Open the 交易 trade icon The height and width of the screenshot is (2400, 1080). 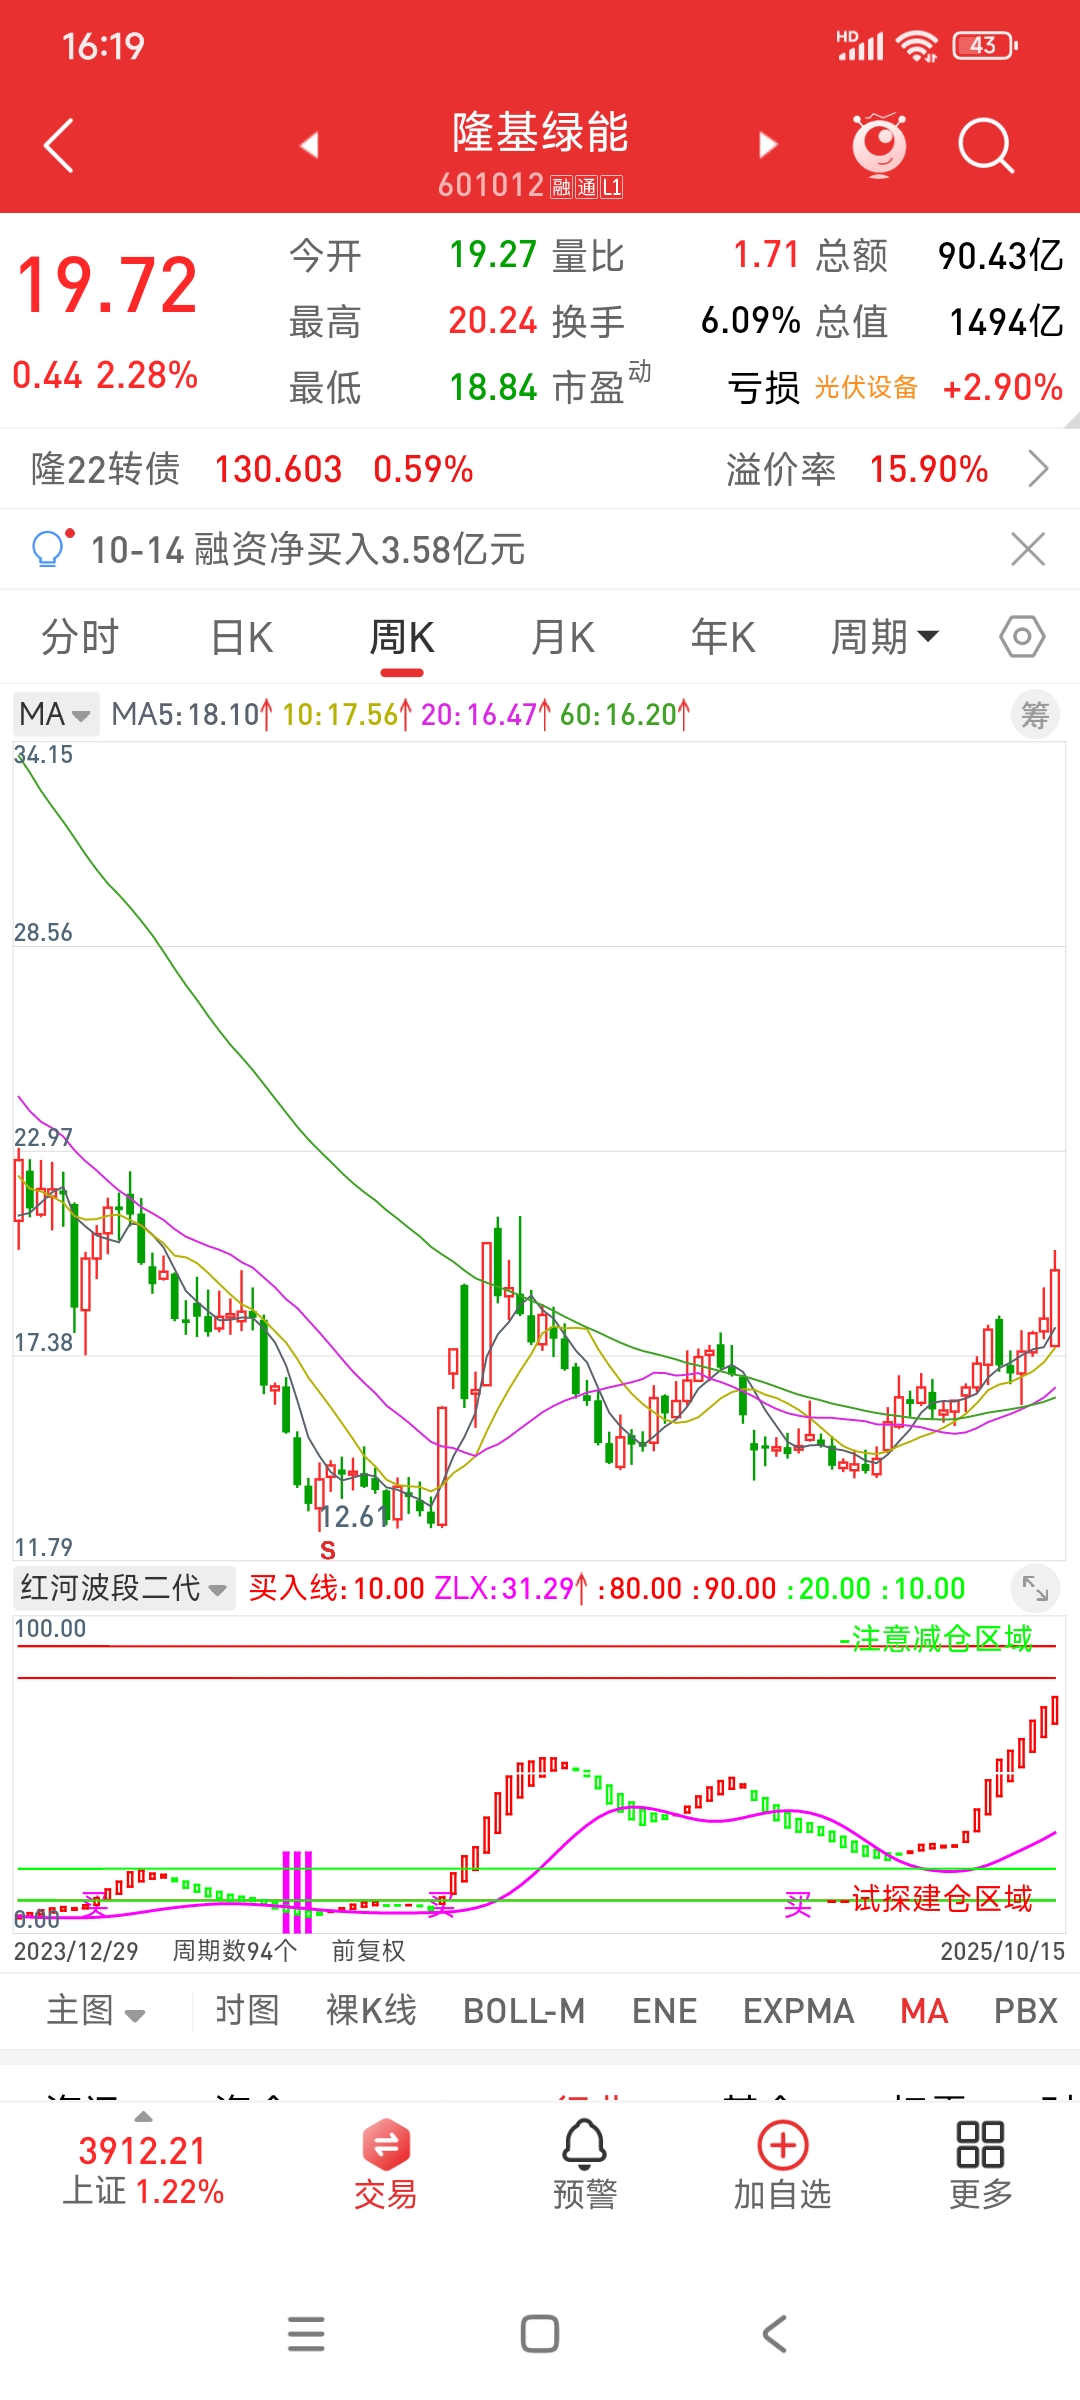pyautogui.click(x=385, y=2165)
